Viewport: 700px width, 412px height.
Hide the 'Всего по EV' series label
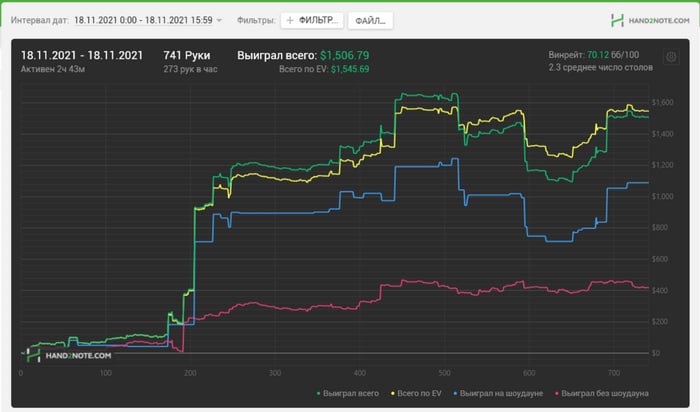(x=419, y=394)
